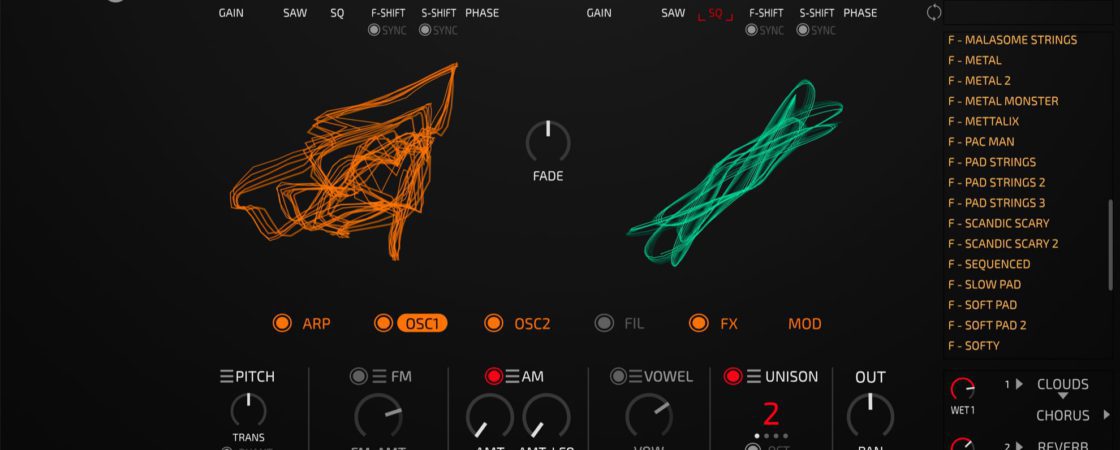The image size is (1120, 450).
Task: Click the green oscillator 2 waveform display
Action: (735, 173)
